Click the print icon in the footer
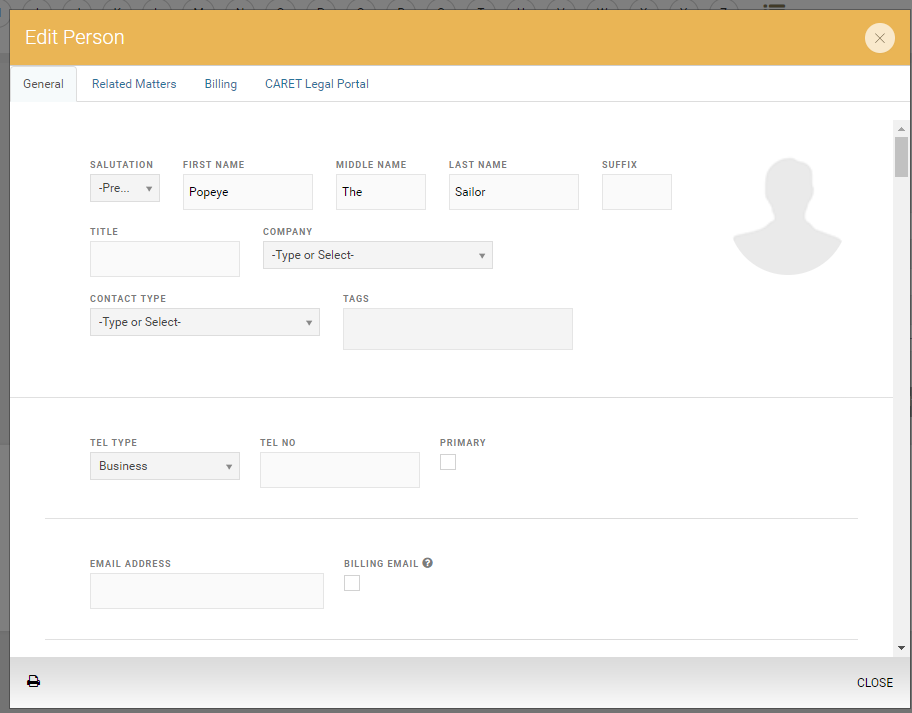Screen dimensions: 912x713 click(34, 681)
